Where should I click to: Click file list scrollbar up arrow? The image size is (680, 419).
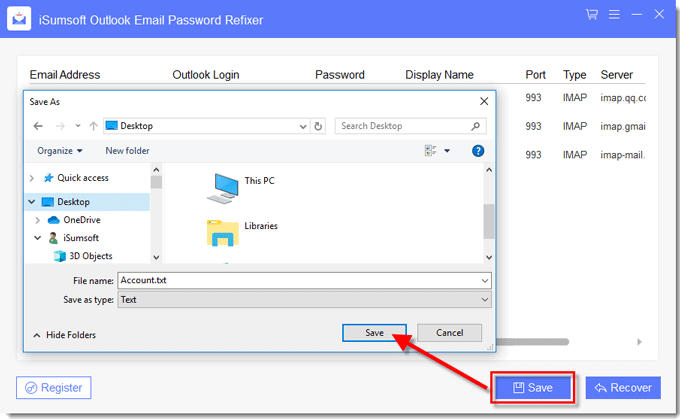(489, 170)
